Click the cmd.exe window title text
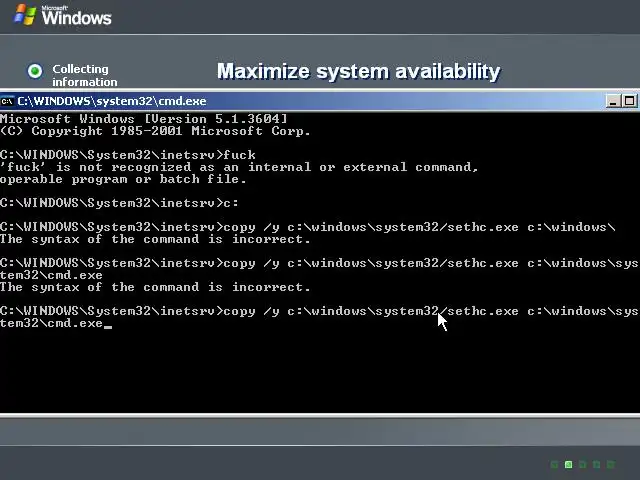 pyautogui.click(x=112, y=101)
